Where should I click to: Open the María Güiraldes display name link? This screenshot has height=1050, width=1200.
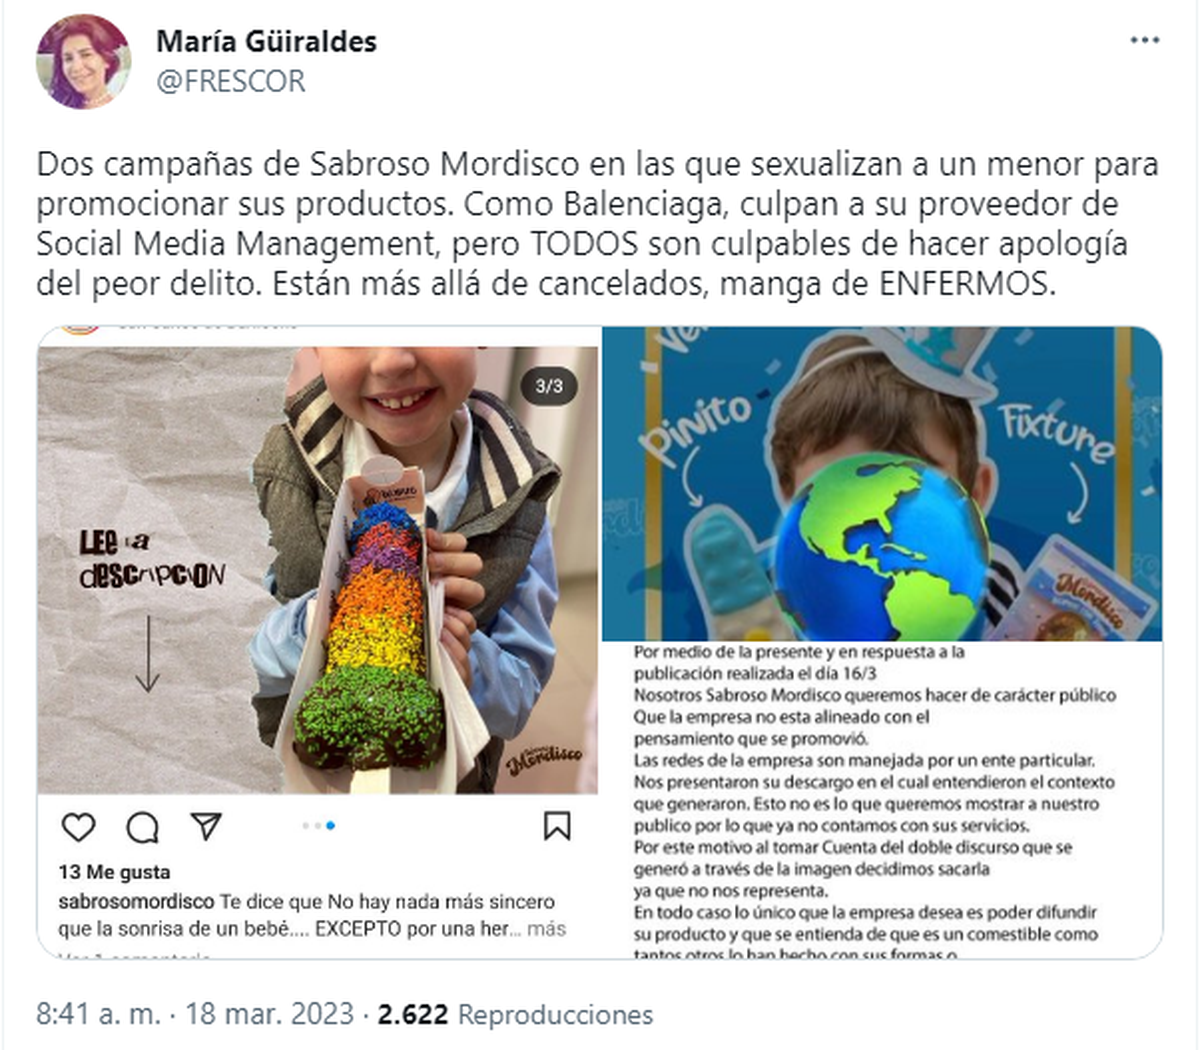pyautogui.click(x=266, y=41)
